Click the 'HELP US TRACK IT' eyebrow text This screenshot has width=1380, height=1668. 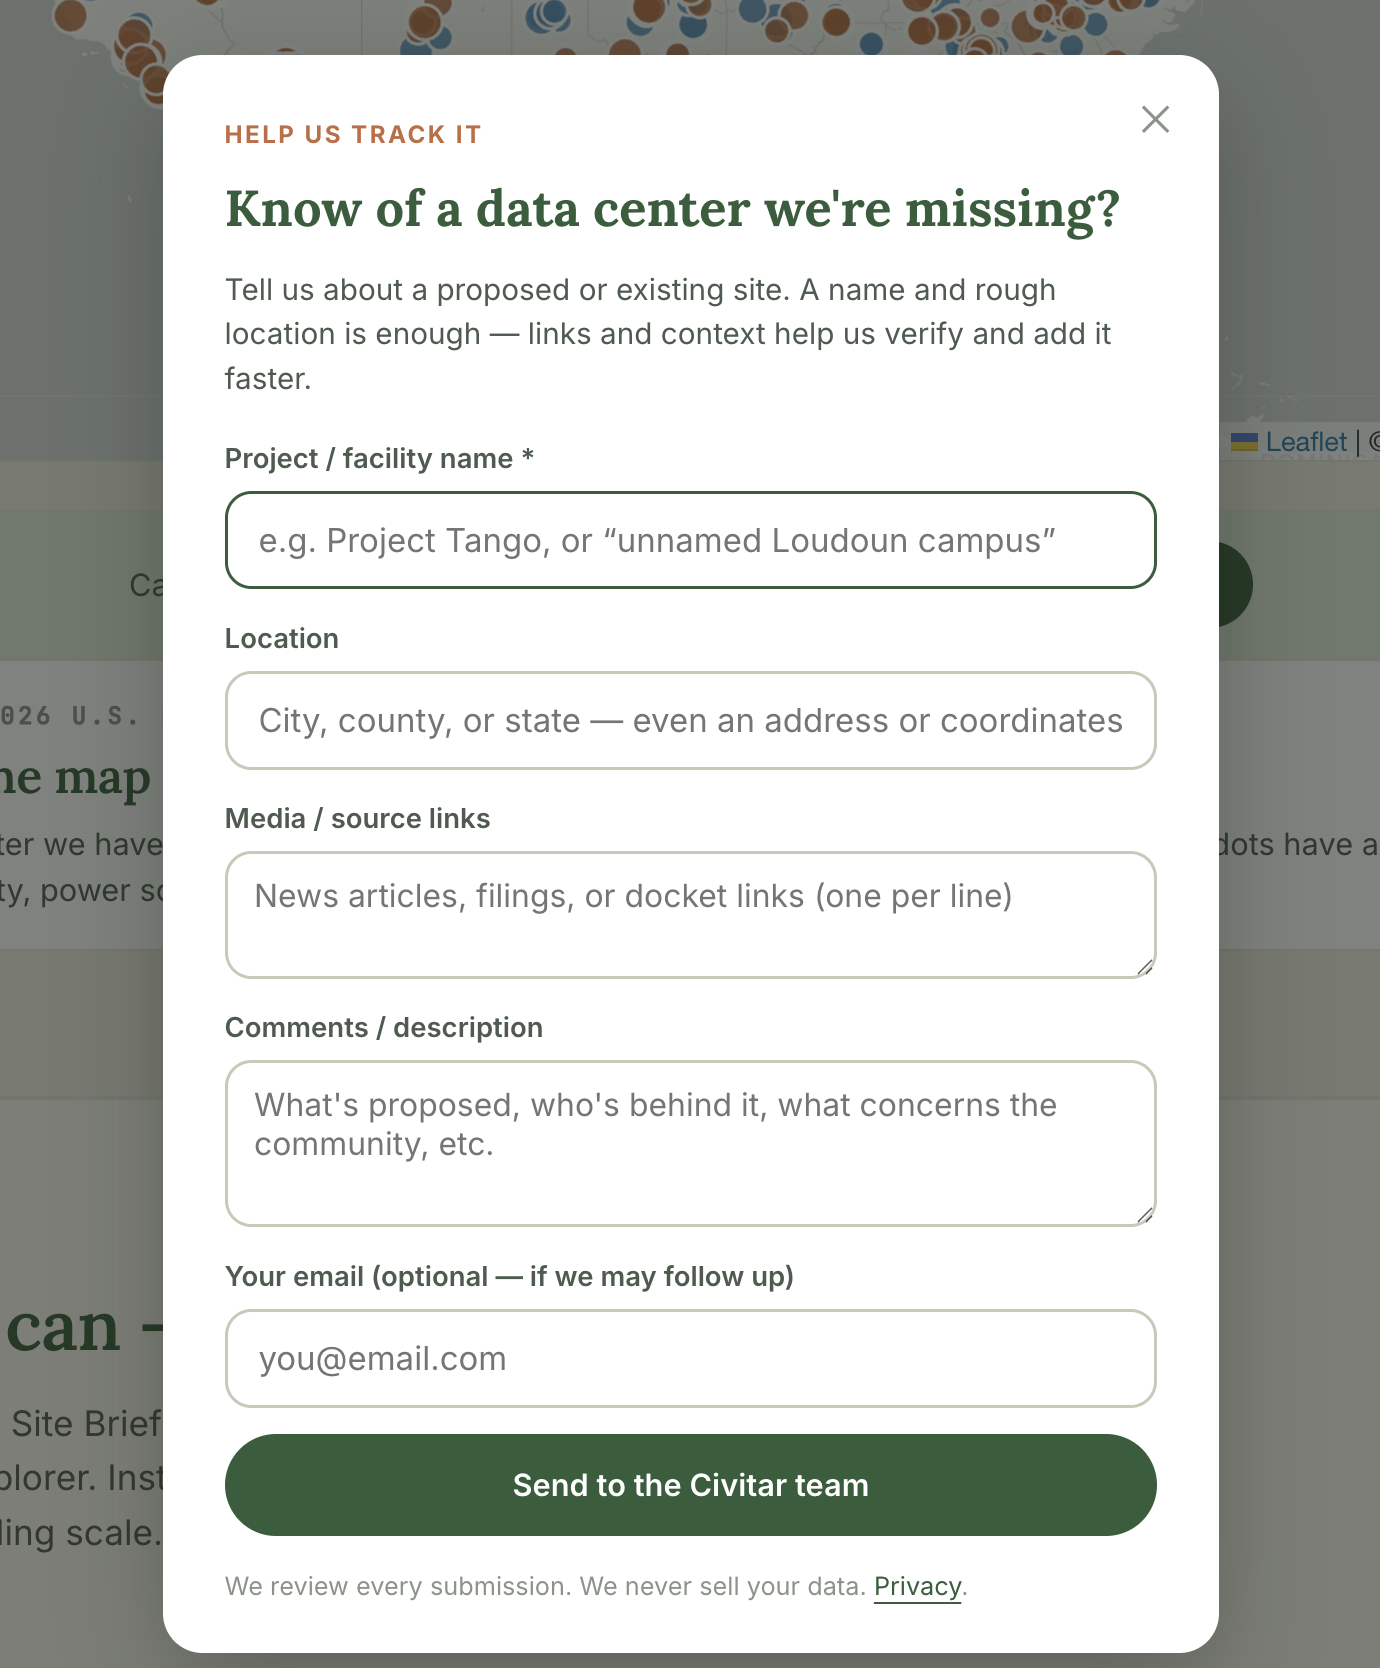[x=353, y=135]
